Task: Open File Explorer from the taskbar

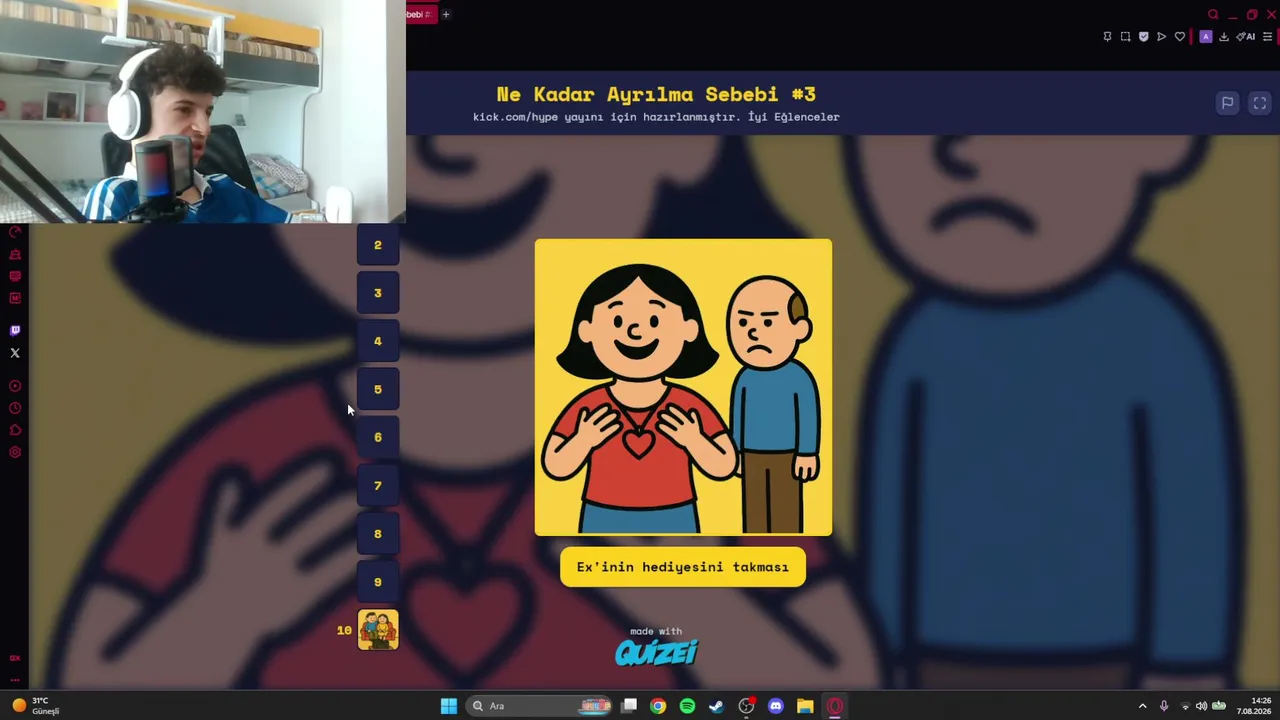Action: click(805, 706)
